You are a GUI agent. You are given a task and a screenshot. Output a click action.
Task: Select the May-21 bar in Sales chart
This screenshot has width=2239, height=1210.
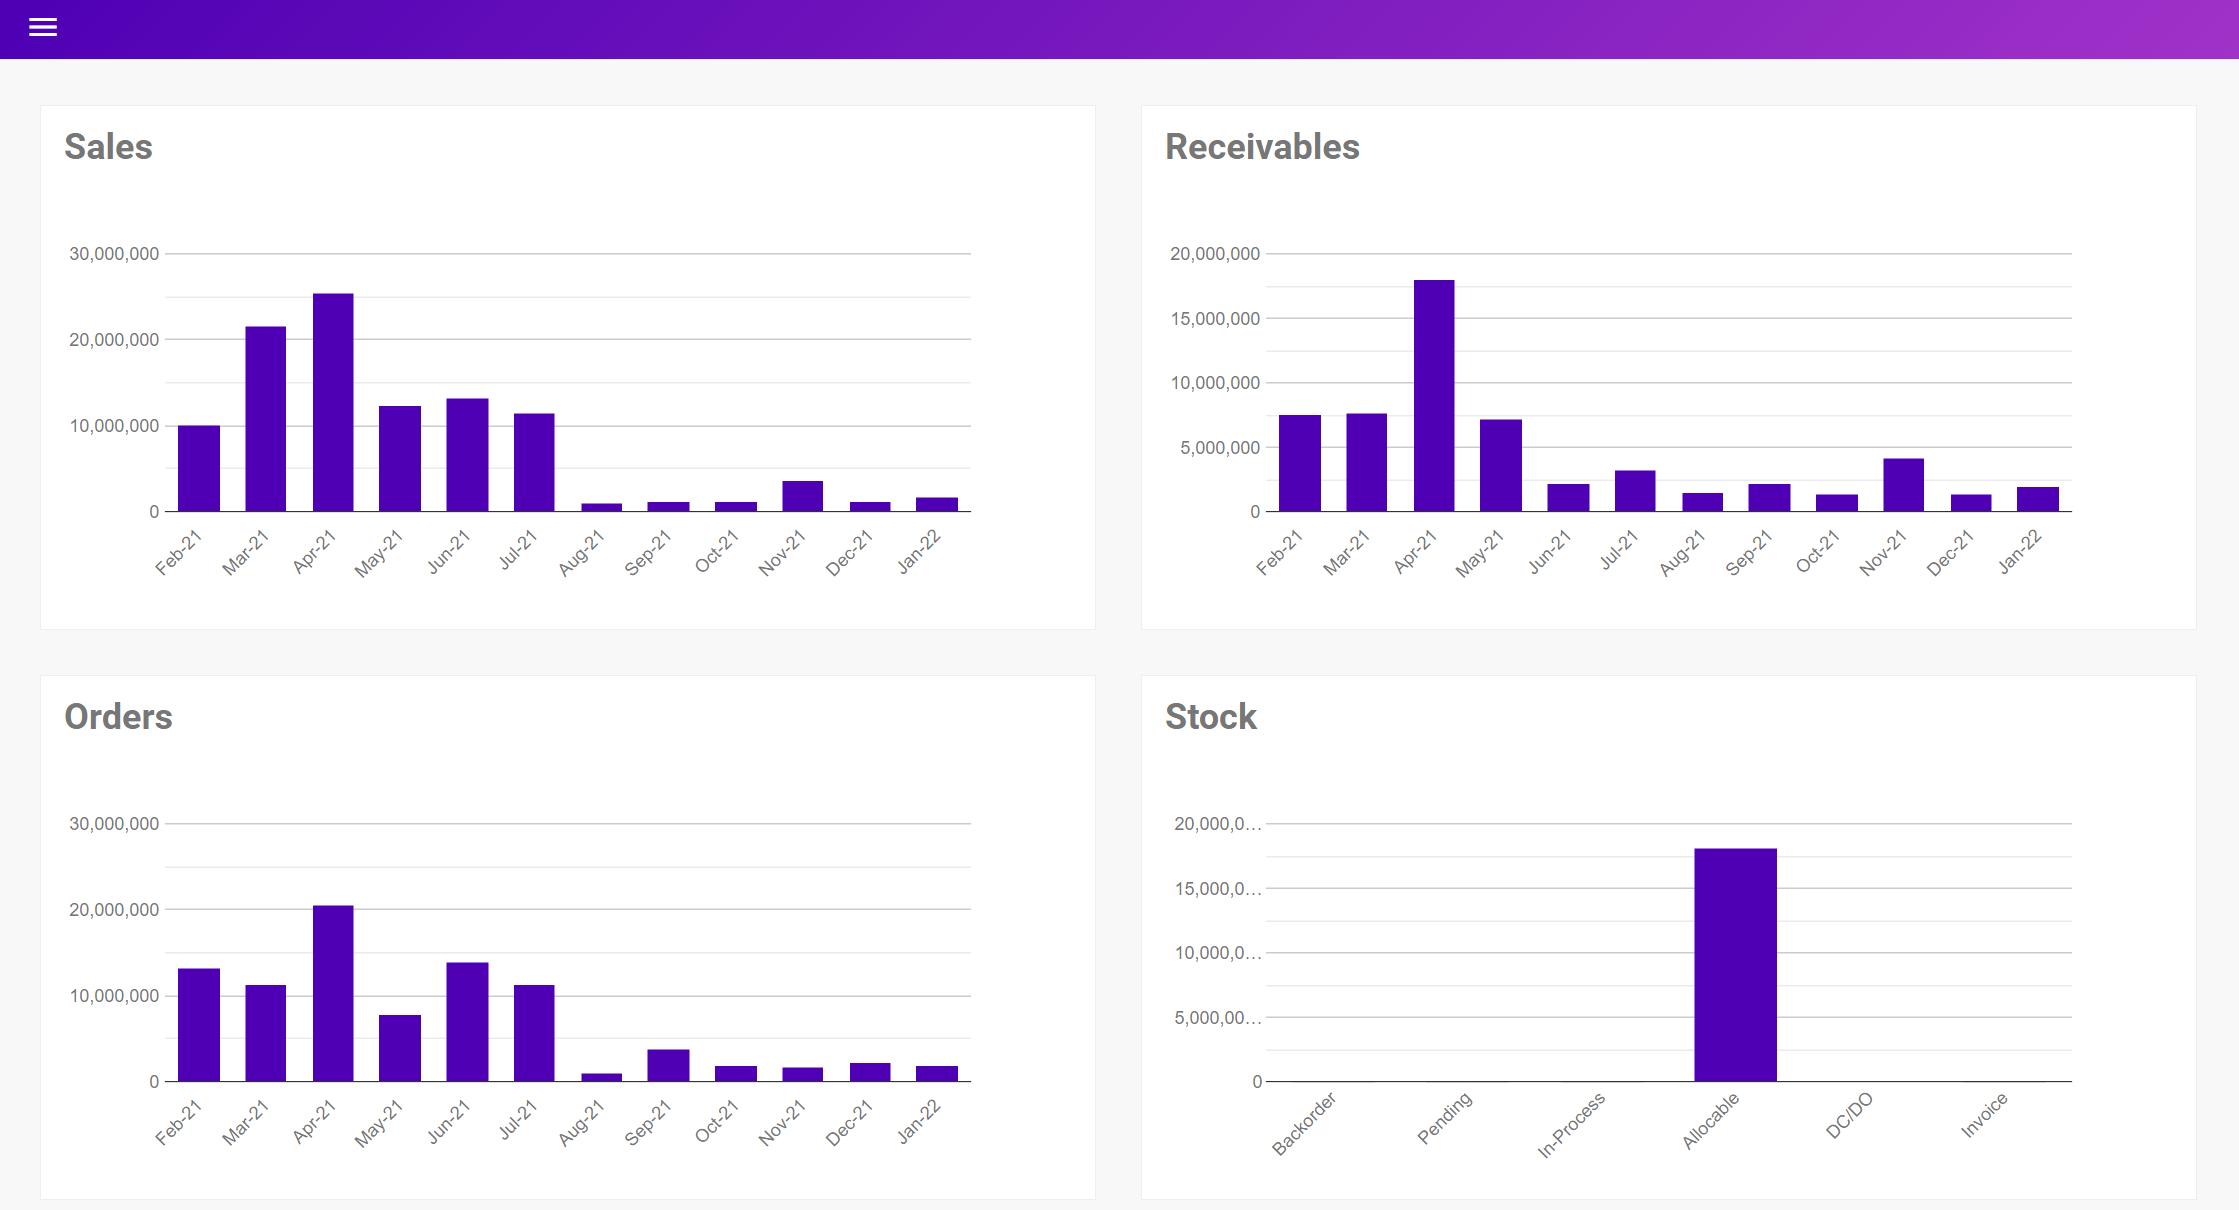pyautogui.click(x=400, y=459)
